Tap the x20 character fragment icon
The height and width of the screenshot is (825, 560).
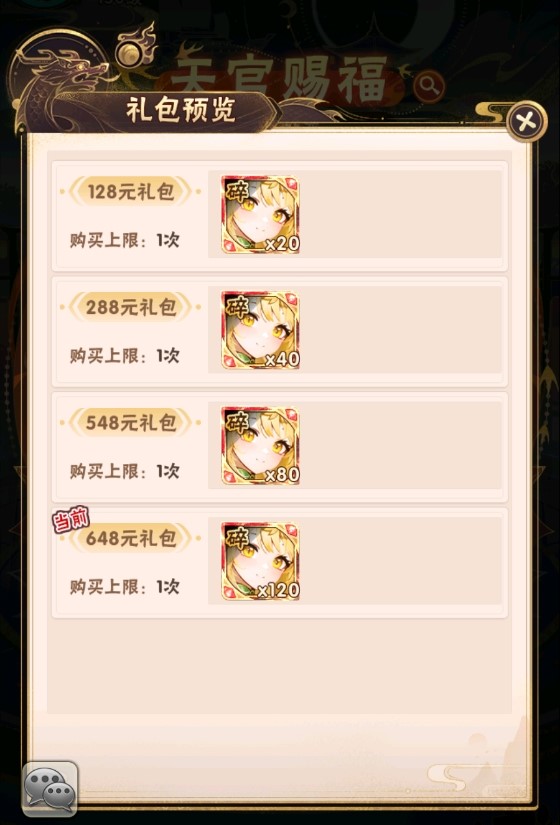[x=261, y=215]
